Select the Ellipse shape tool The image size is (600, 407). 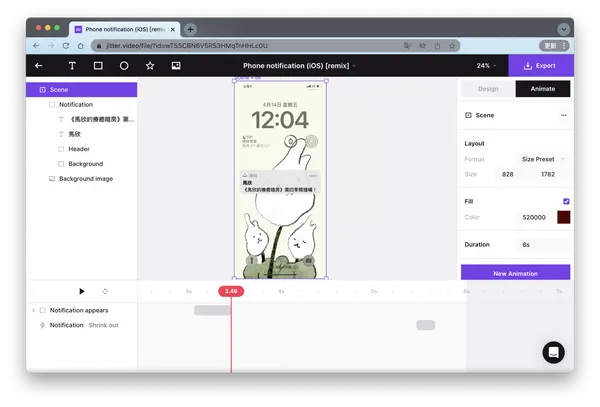124,66
